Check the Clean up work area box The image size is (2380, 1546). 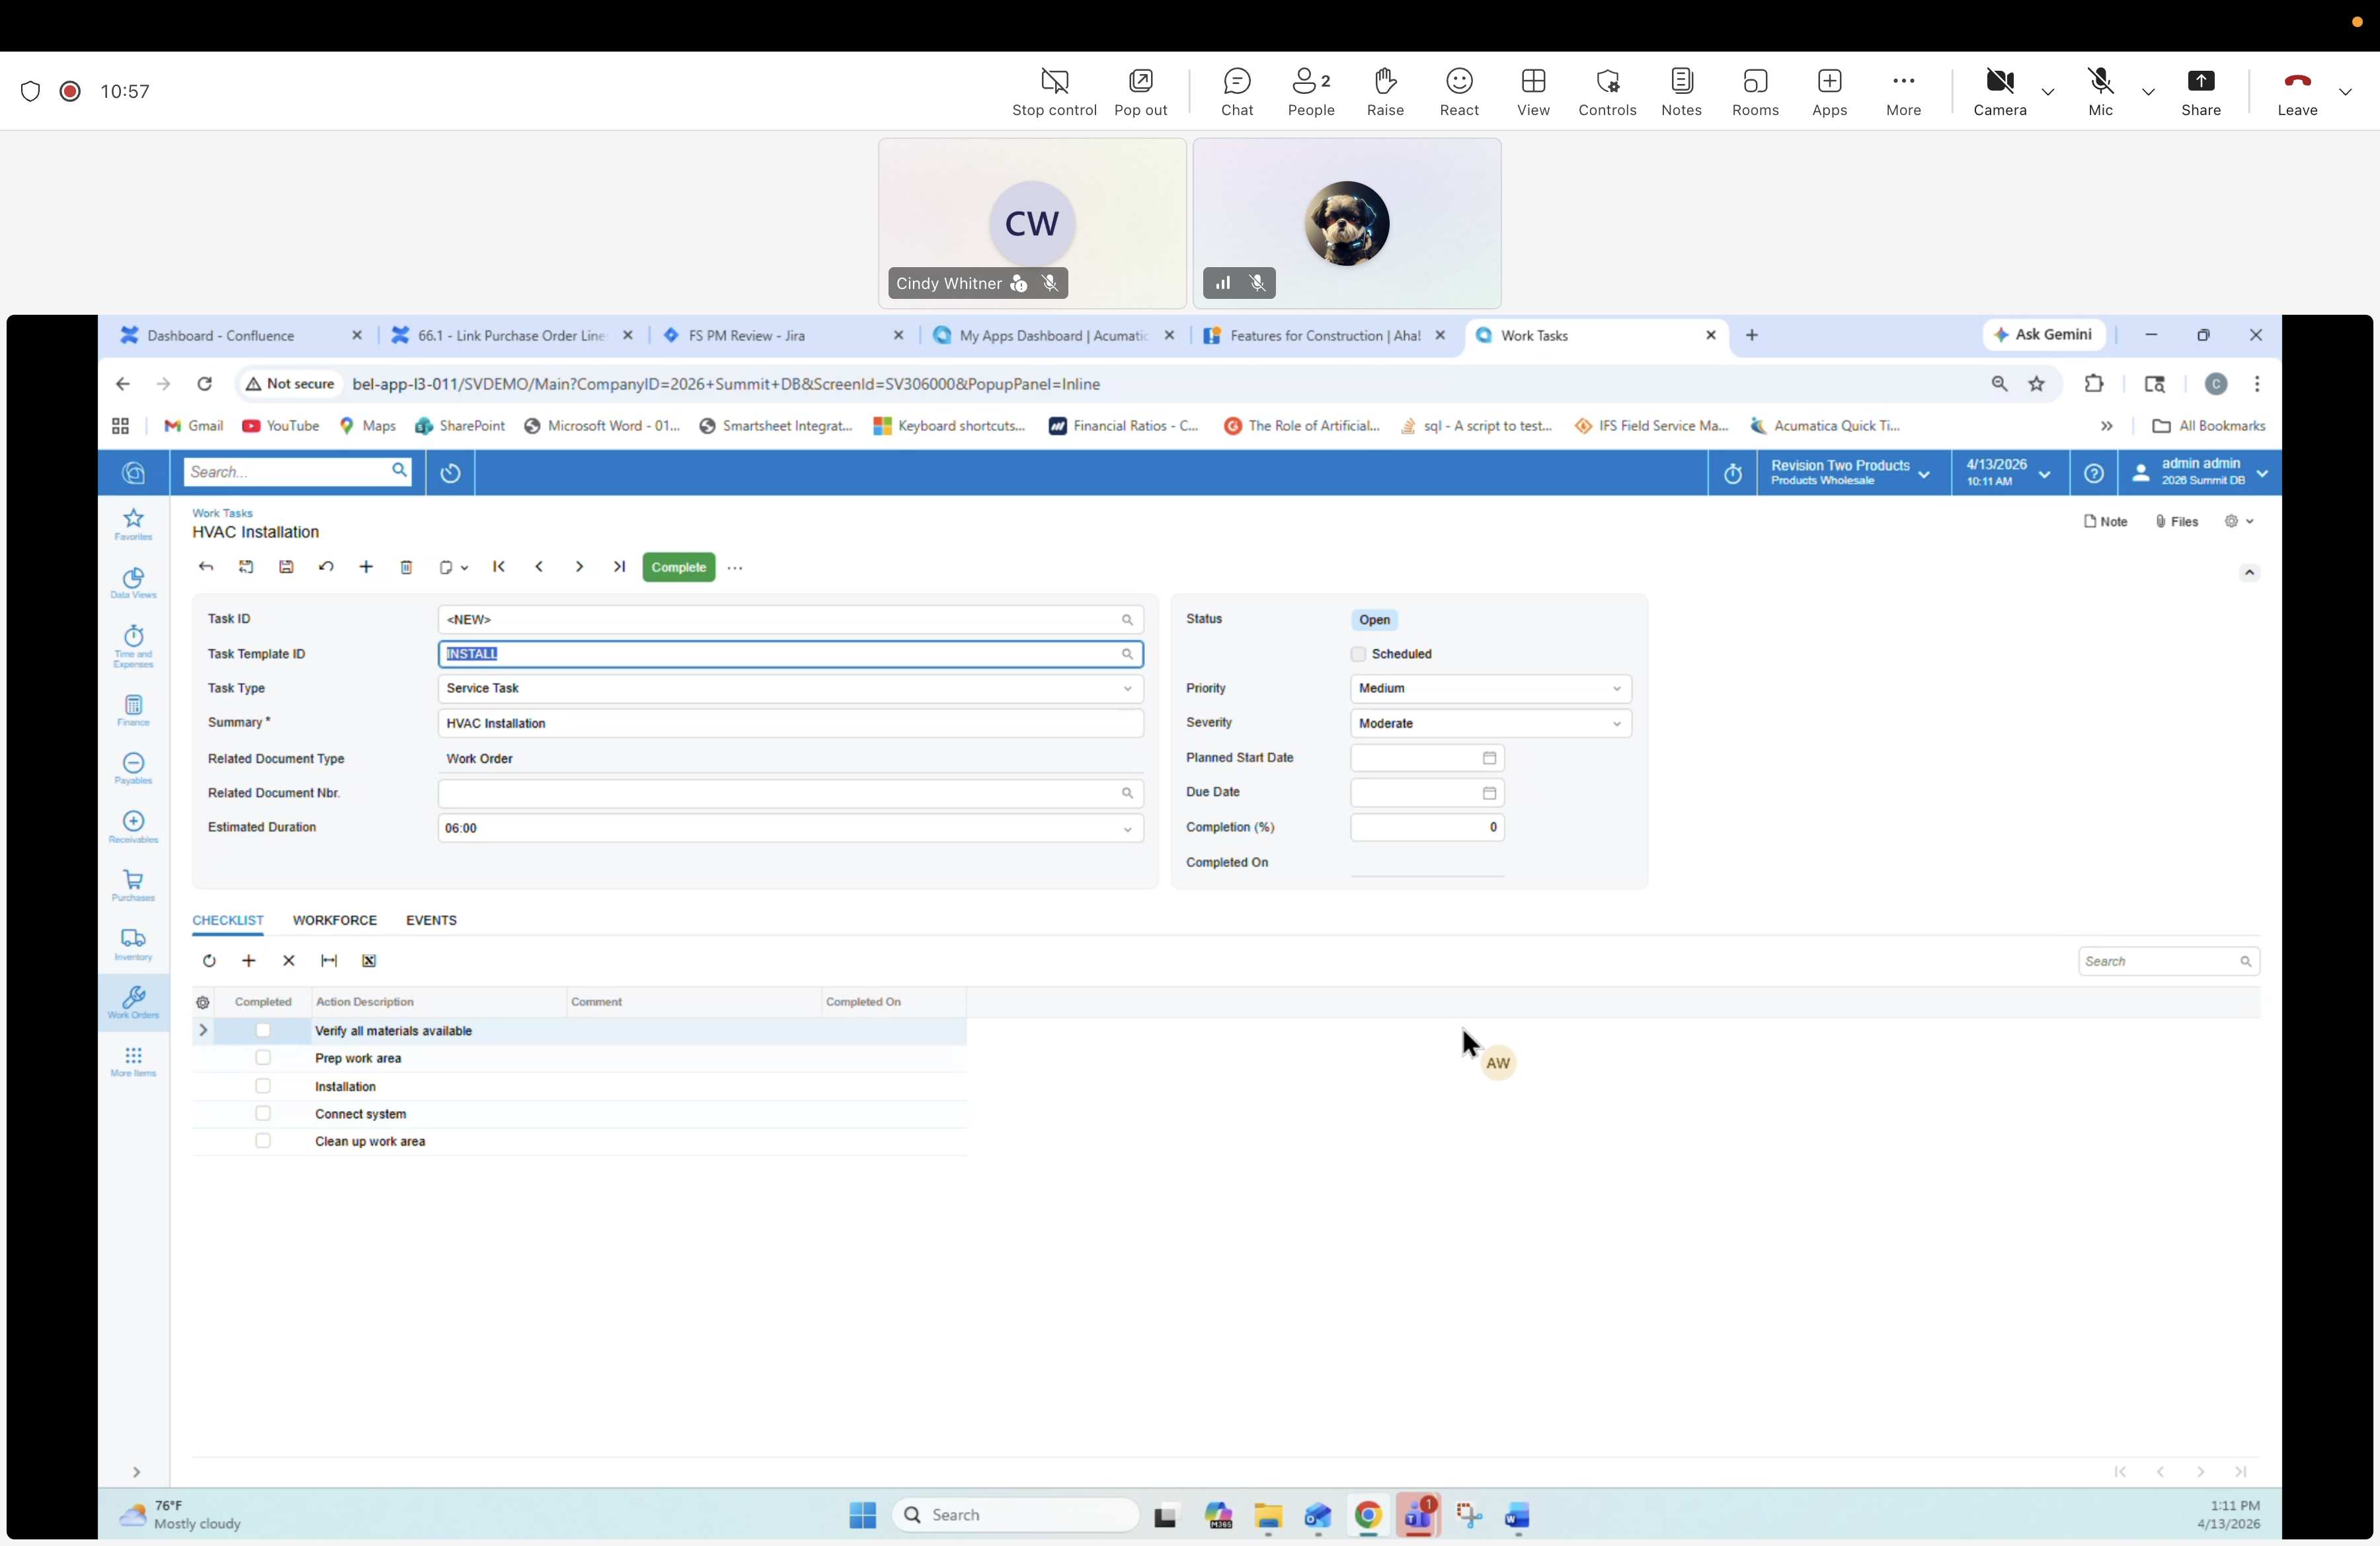coord(263,1140)
